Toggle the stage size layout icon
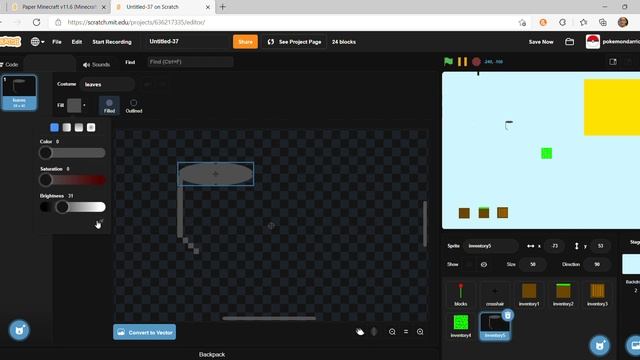The height and width of the screenshot is (360, 640). click(x=613, y=62)
